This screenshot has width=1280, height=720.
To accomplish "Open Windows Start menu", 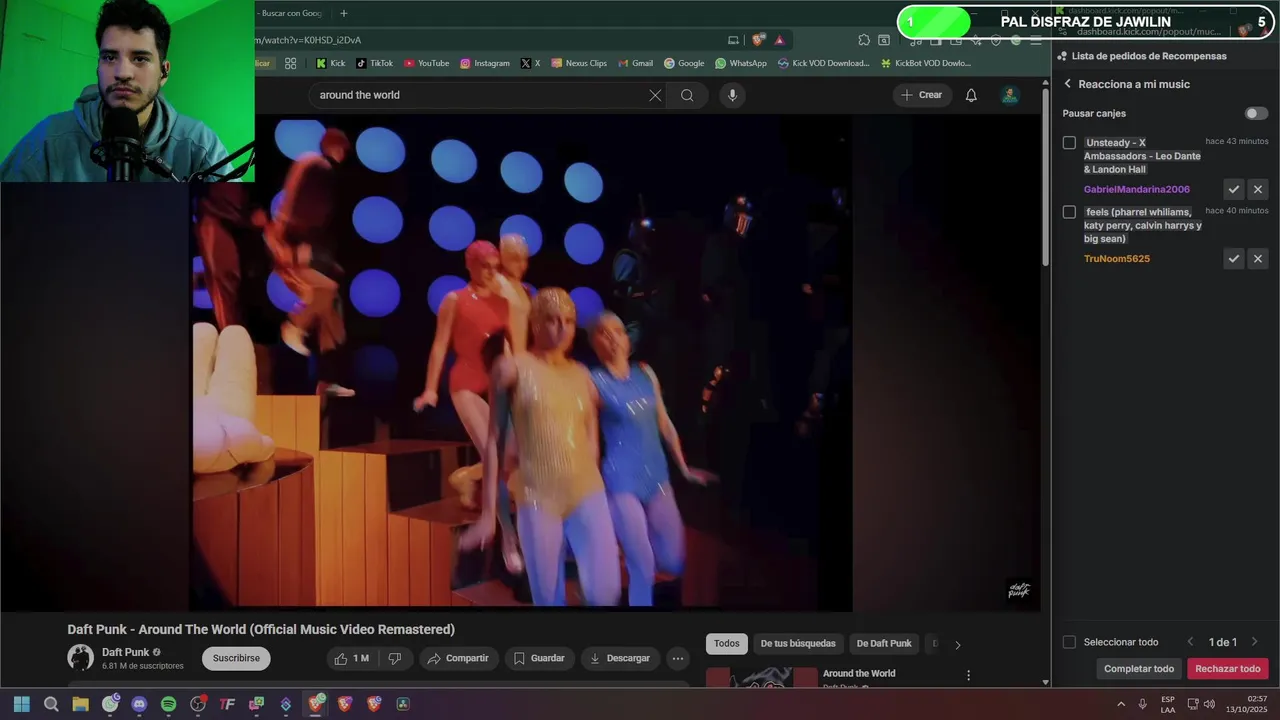I will click(x=22, y=704).
